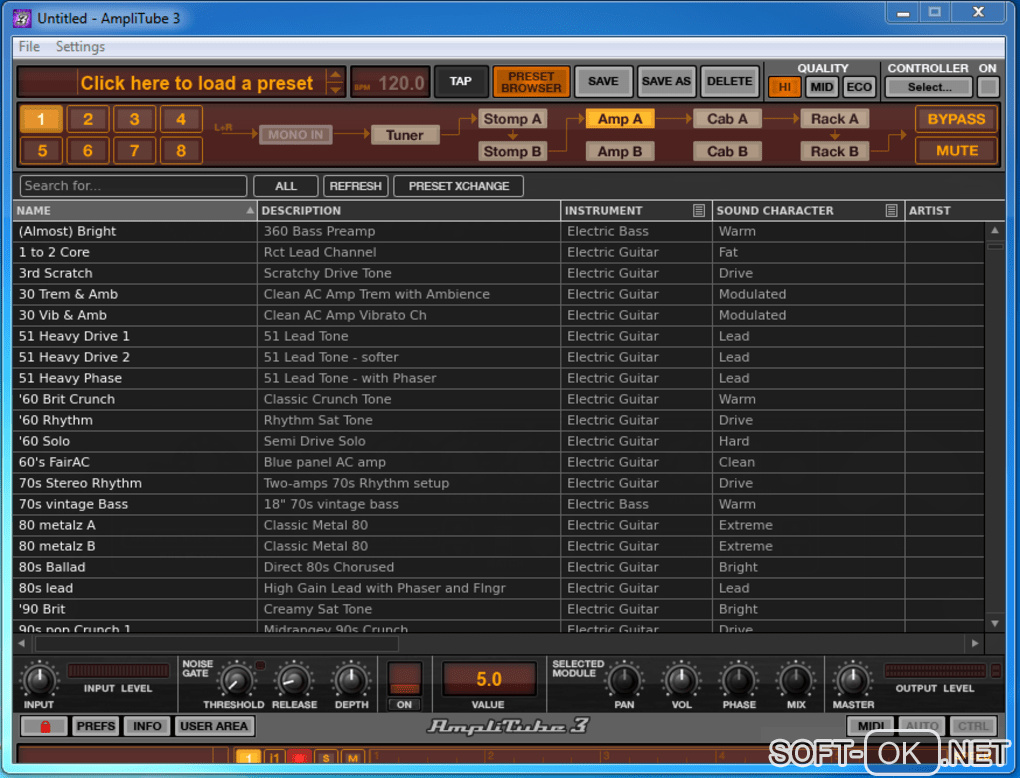Click the vertical scrollbar down arrow
This screenshot has height=778, width=1020.
coord(995,623)
